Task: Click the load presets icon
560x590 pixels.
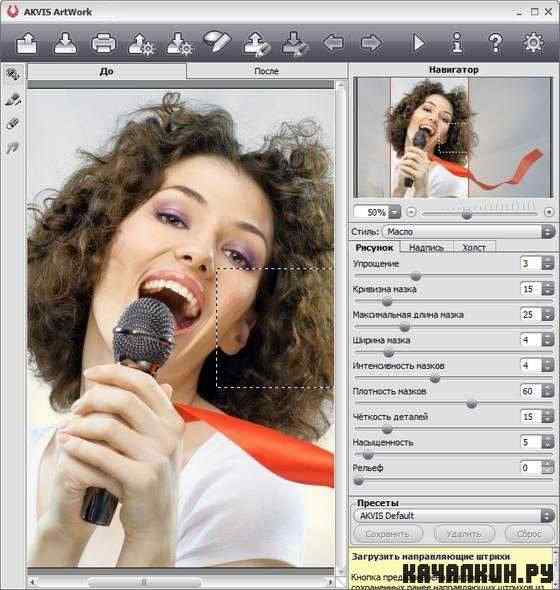Action: tap(141, 44)
